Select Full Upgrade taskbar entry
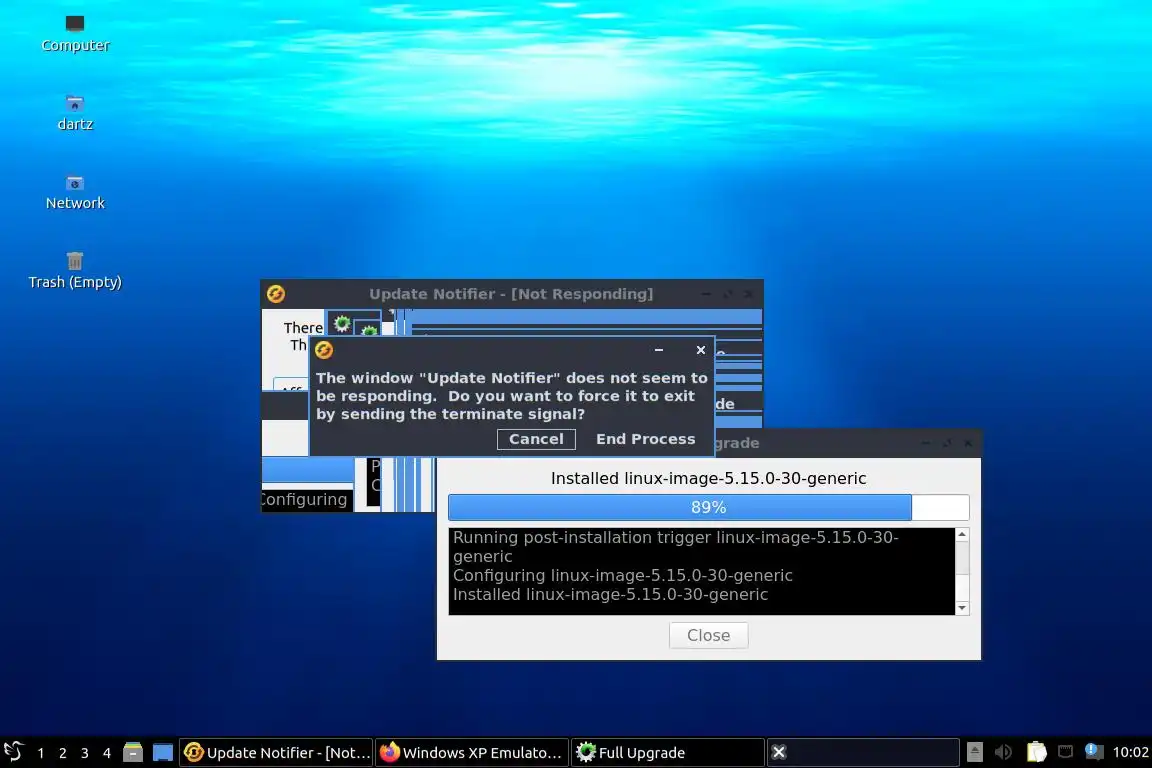Screen dimensions: 1152x768 click(668, 753)
